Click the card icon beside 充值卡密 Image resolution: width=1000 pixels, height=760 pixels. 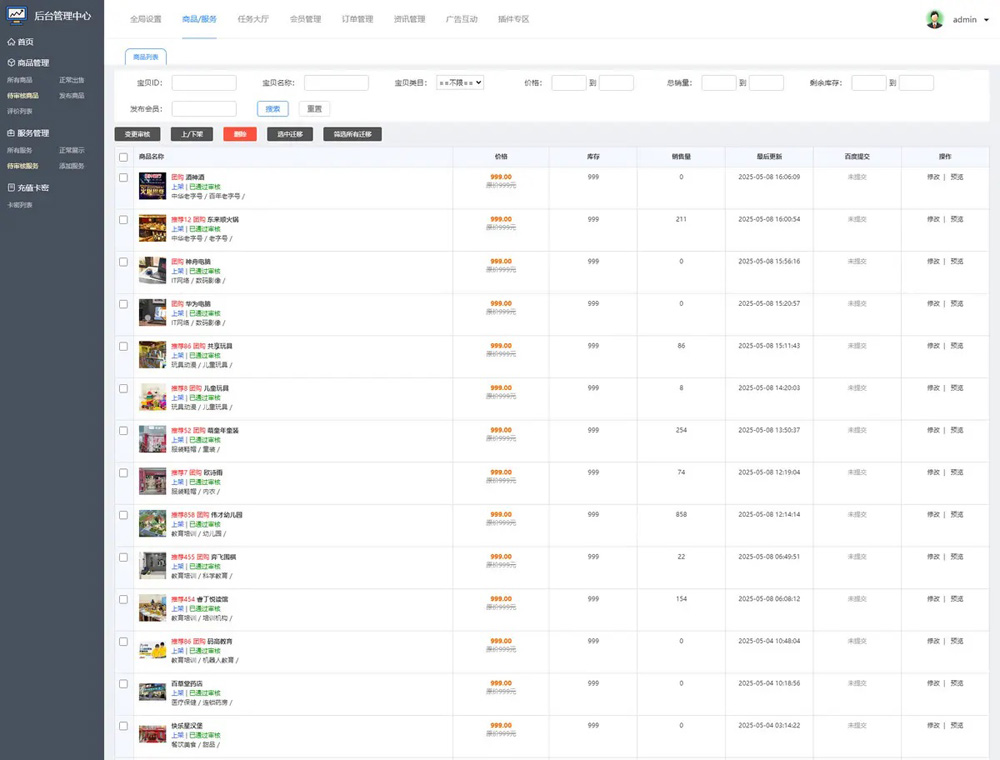11,187
